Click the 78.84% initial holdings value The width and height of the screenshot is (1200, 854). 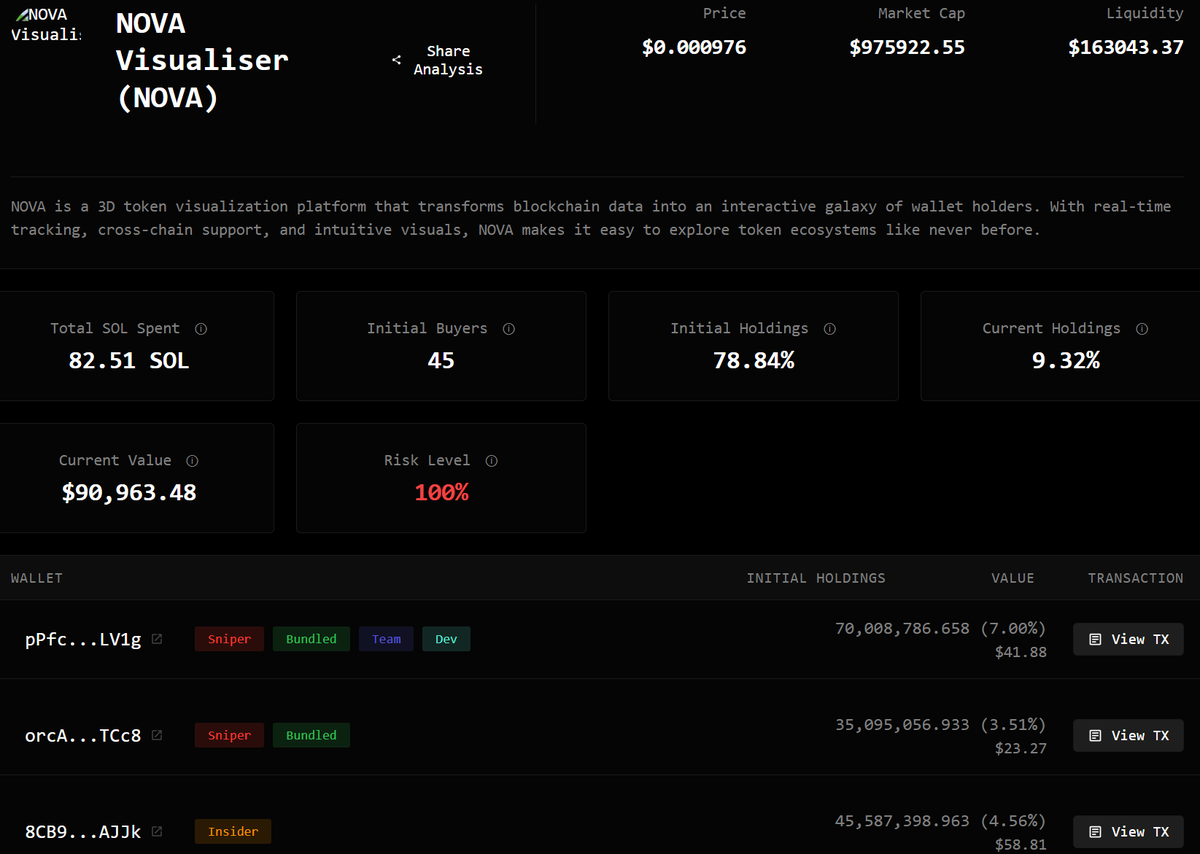click(x=753, y=361)
